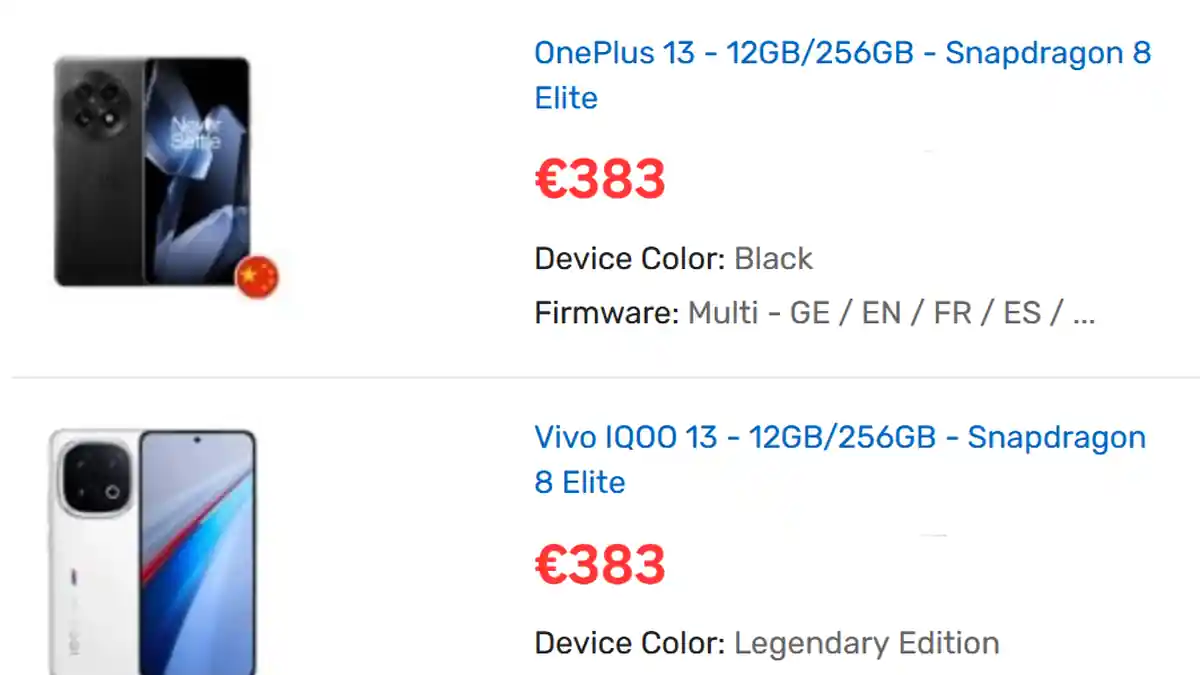Expand the truncated firmware list ellipsis

coord(1083,316)
